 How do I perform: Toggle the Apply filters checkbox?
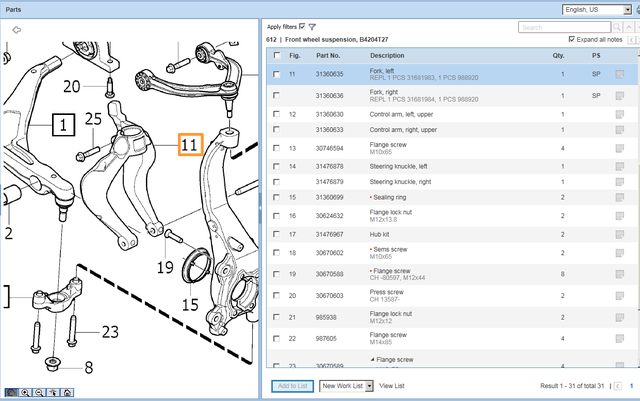tap(302, 27)
